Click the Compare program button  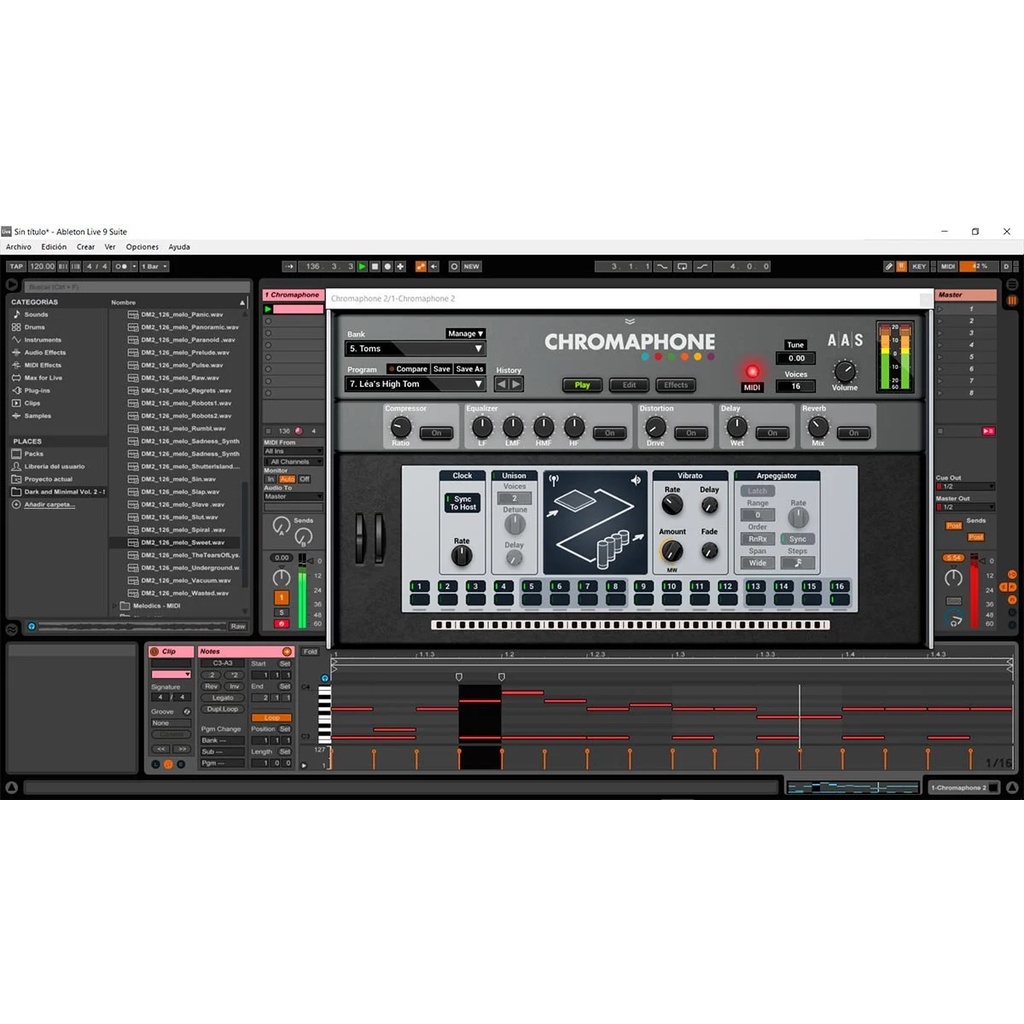click(408, 369)
